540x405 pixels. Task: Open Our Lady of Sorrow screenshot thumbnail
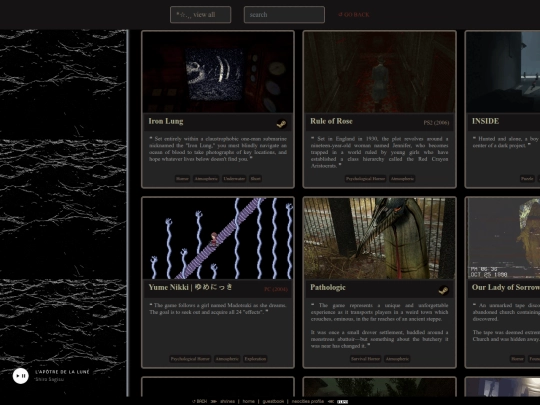click(x=503, y=238)
